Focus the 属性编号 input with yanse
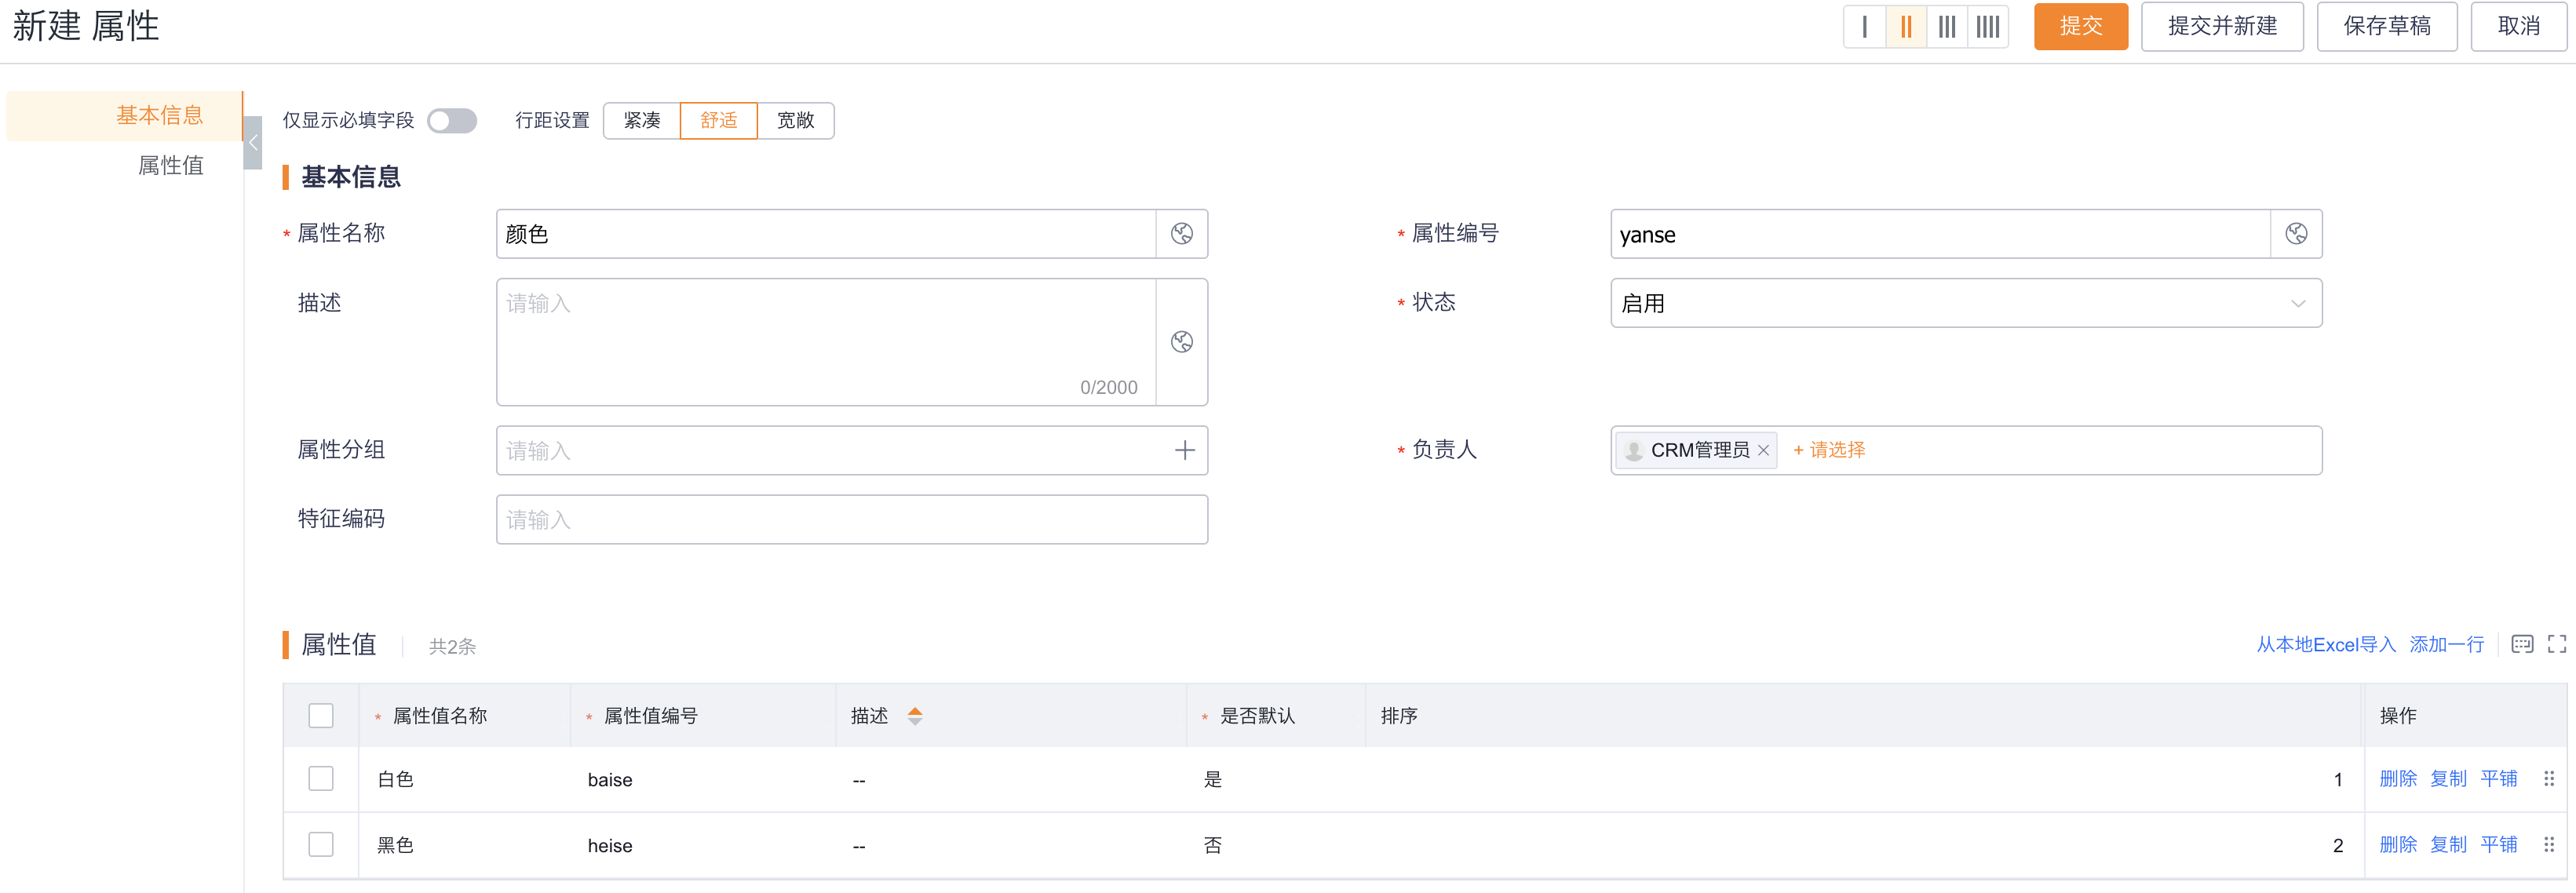Viewport: 2576px width, 893px height. click(1941, 234)
